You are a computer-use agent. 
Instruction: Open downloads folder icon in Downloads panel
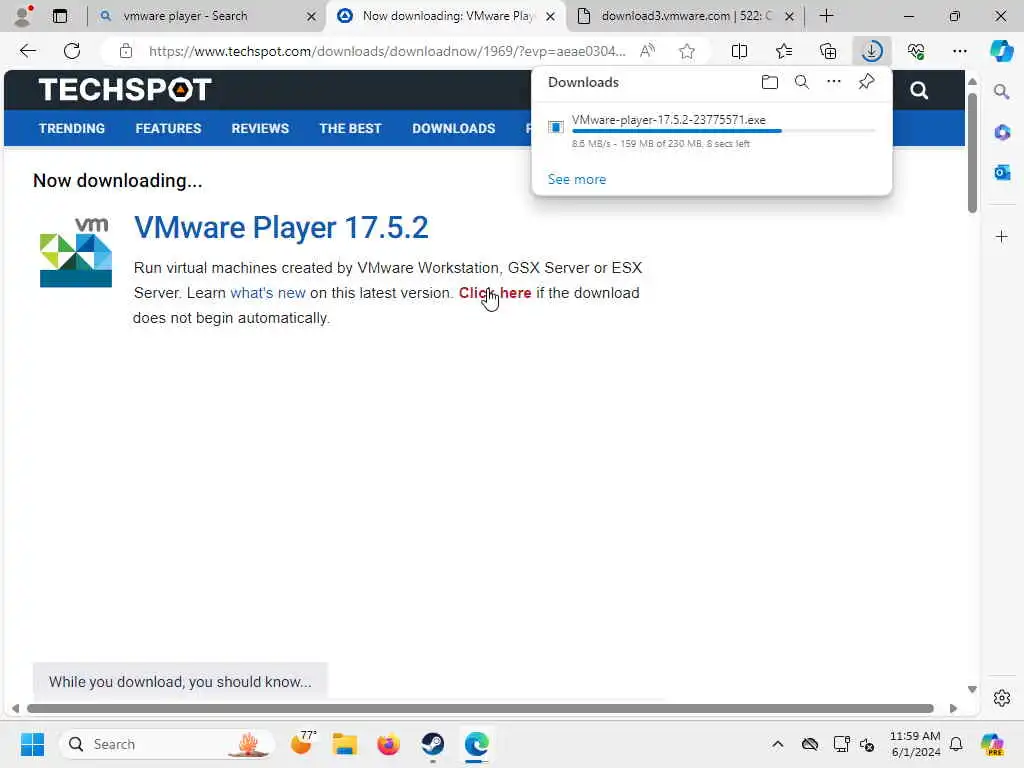click(x=770, y=82)
